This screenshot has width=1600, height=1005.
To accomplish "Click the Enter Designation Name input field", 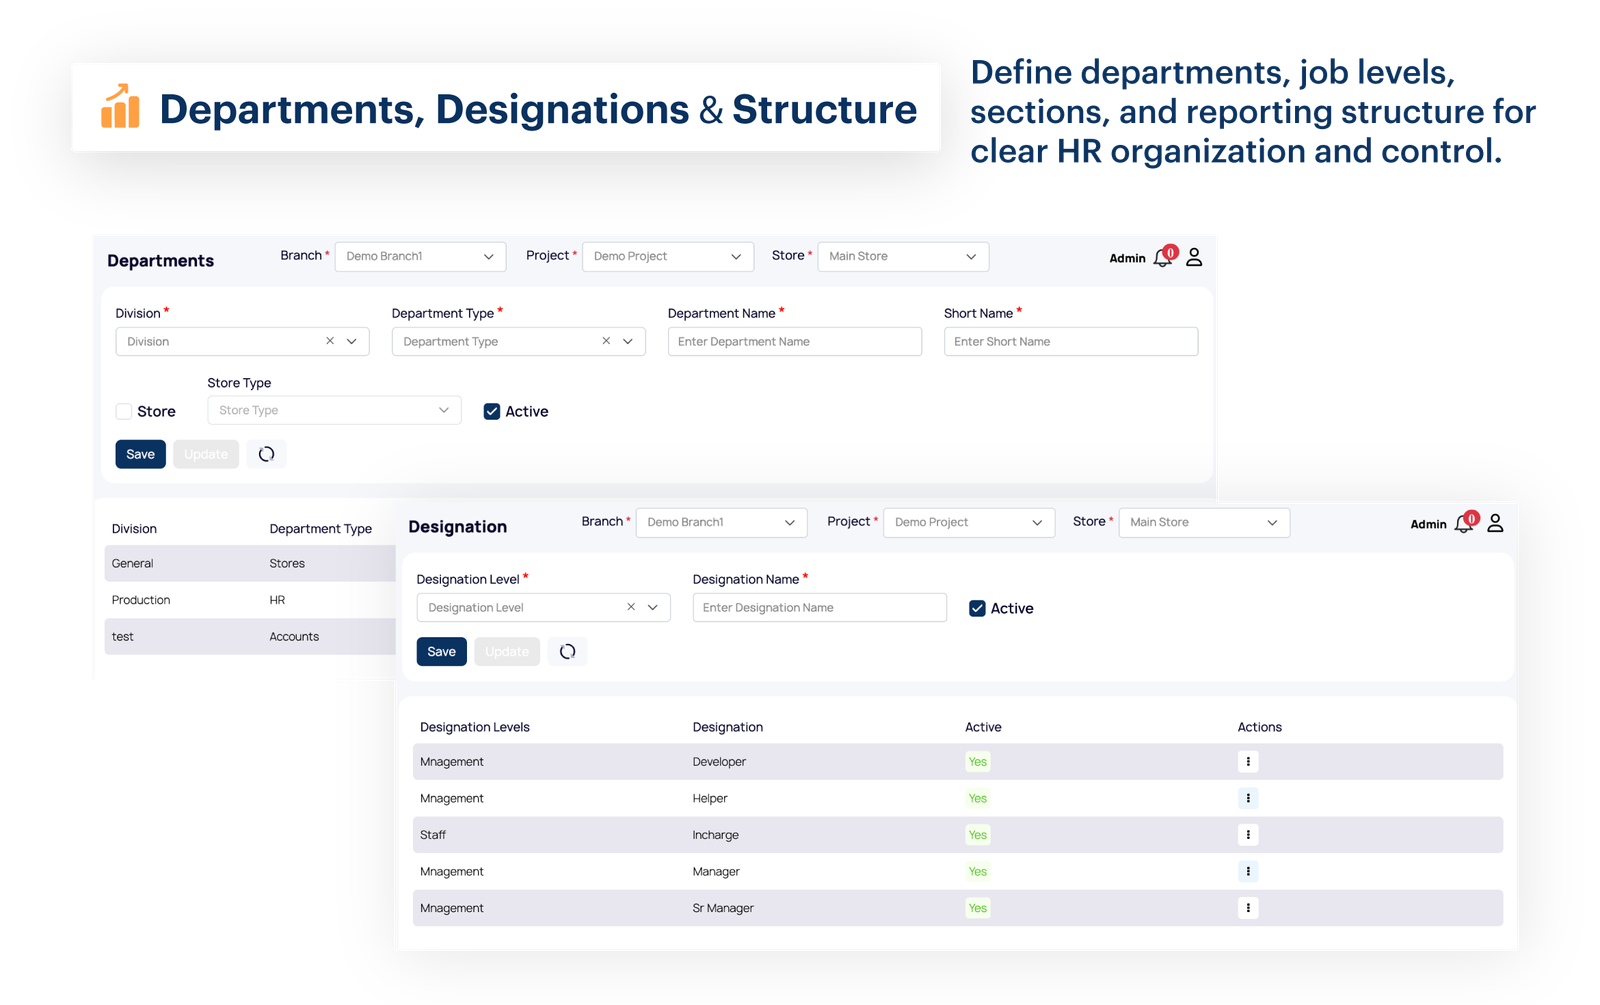I will pos(818,607).
